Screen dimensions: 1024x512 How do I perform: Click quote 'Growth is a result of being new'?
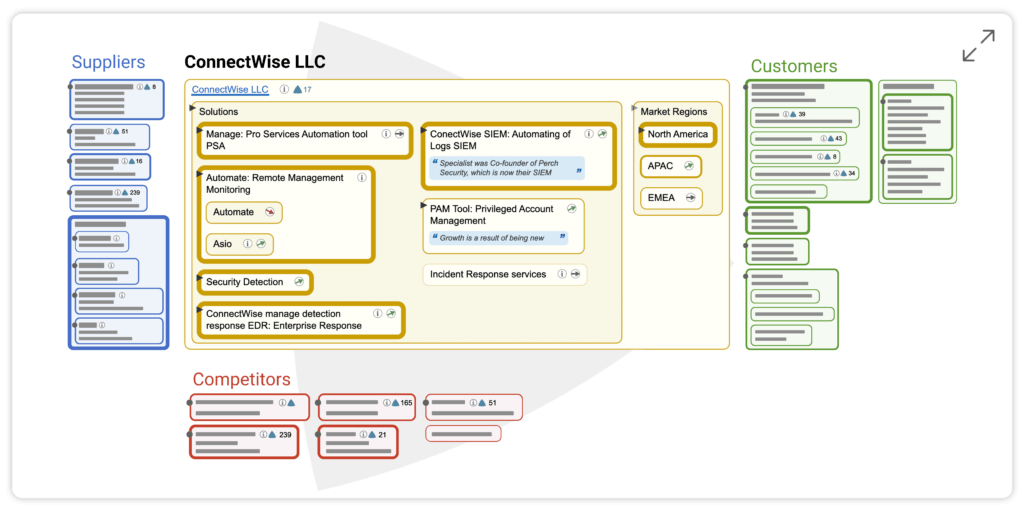tap(498, 238)
